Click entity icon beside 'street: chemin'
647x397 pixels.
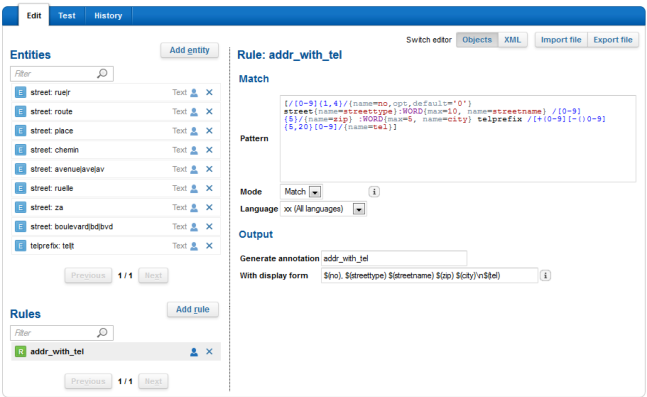[20, 150]
